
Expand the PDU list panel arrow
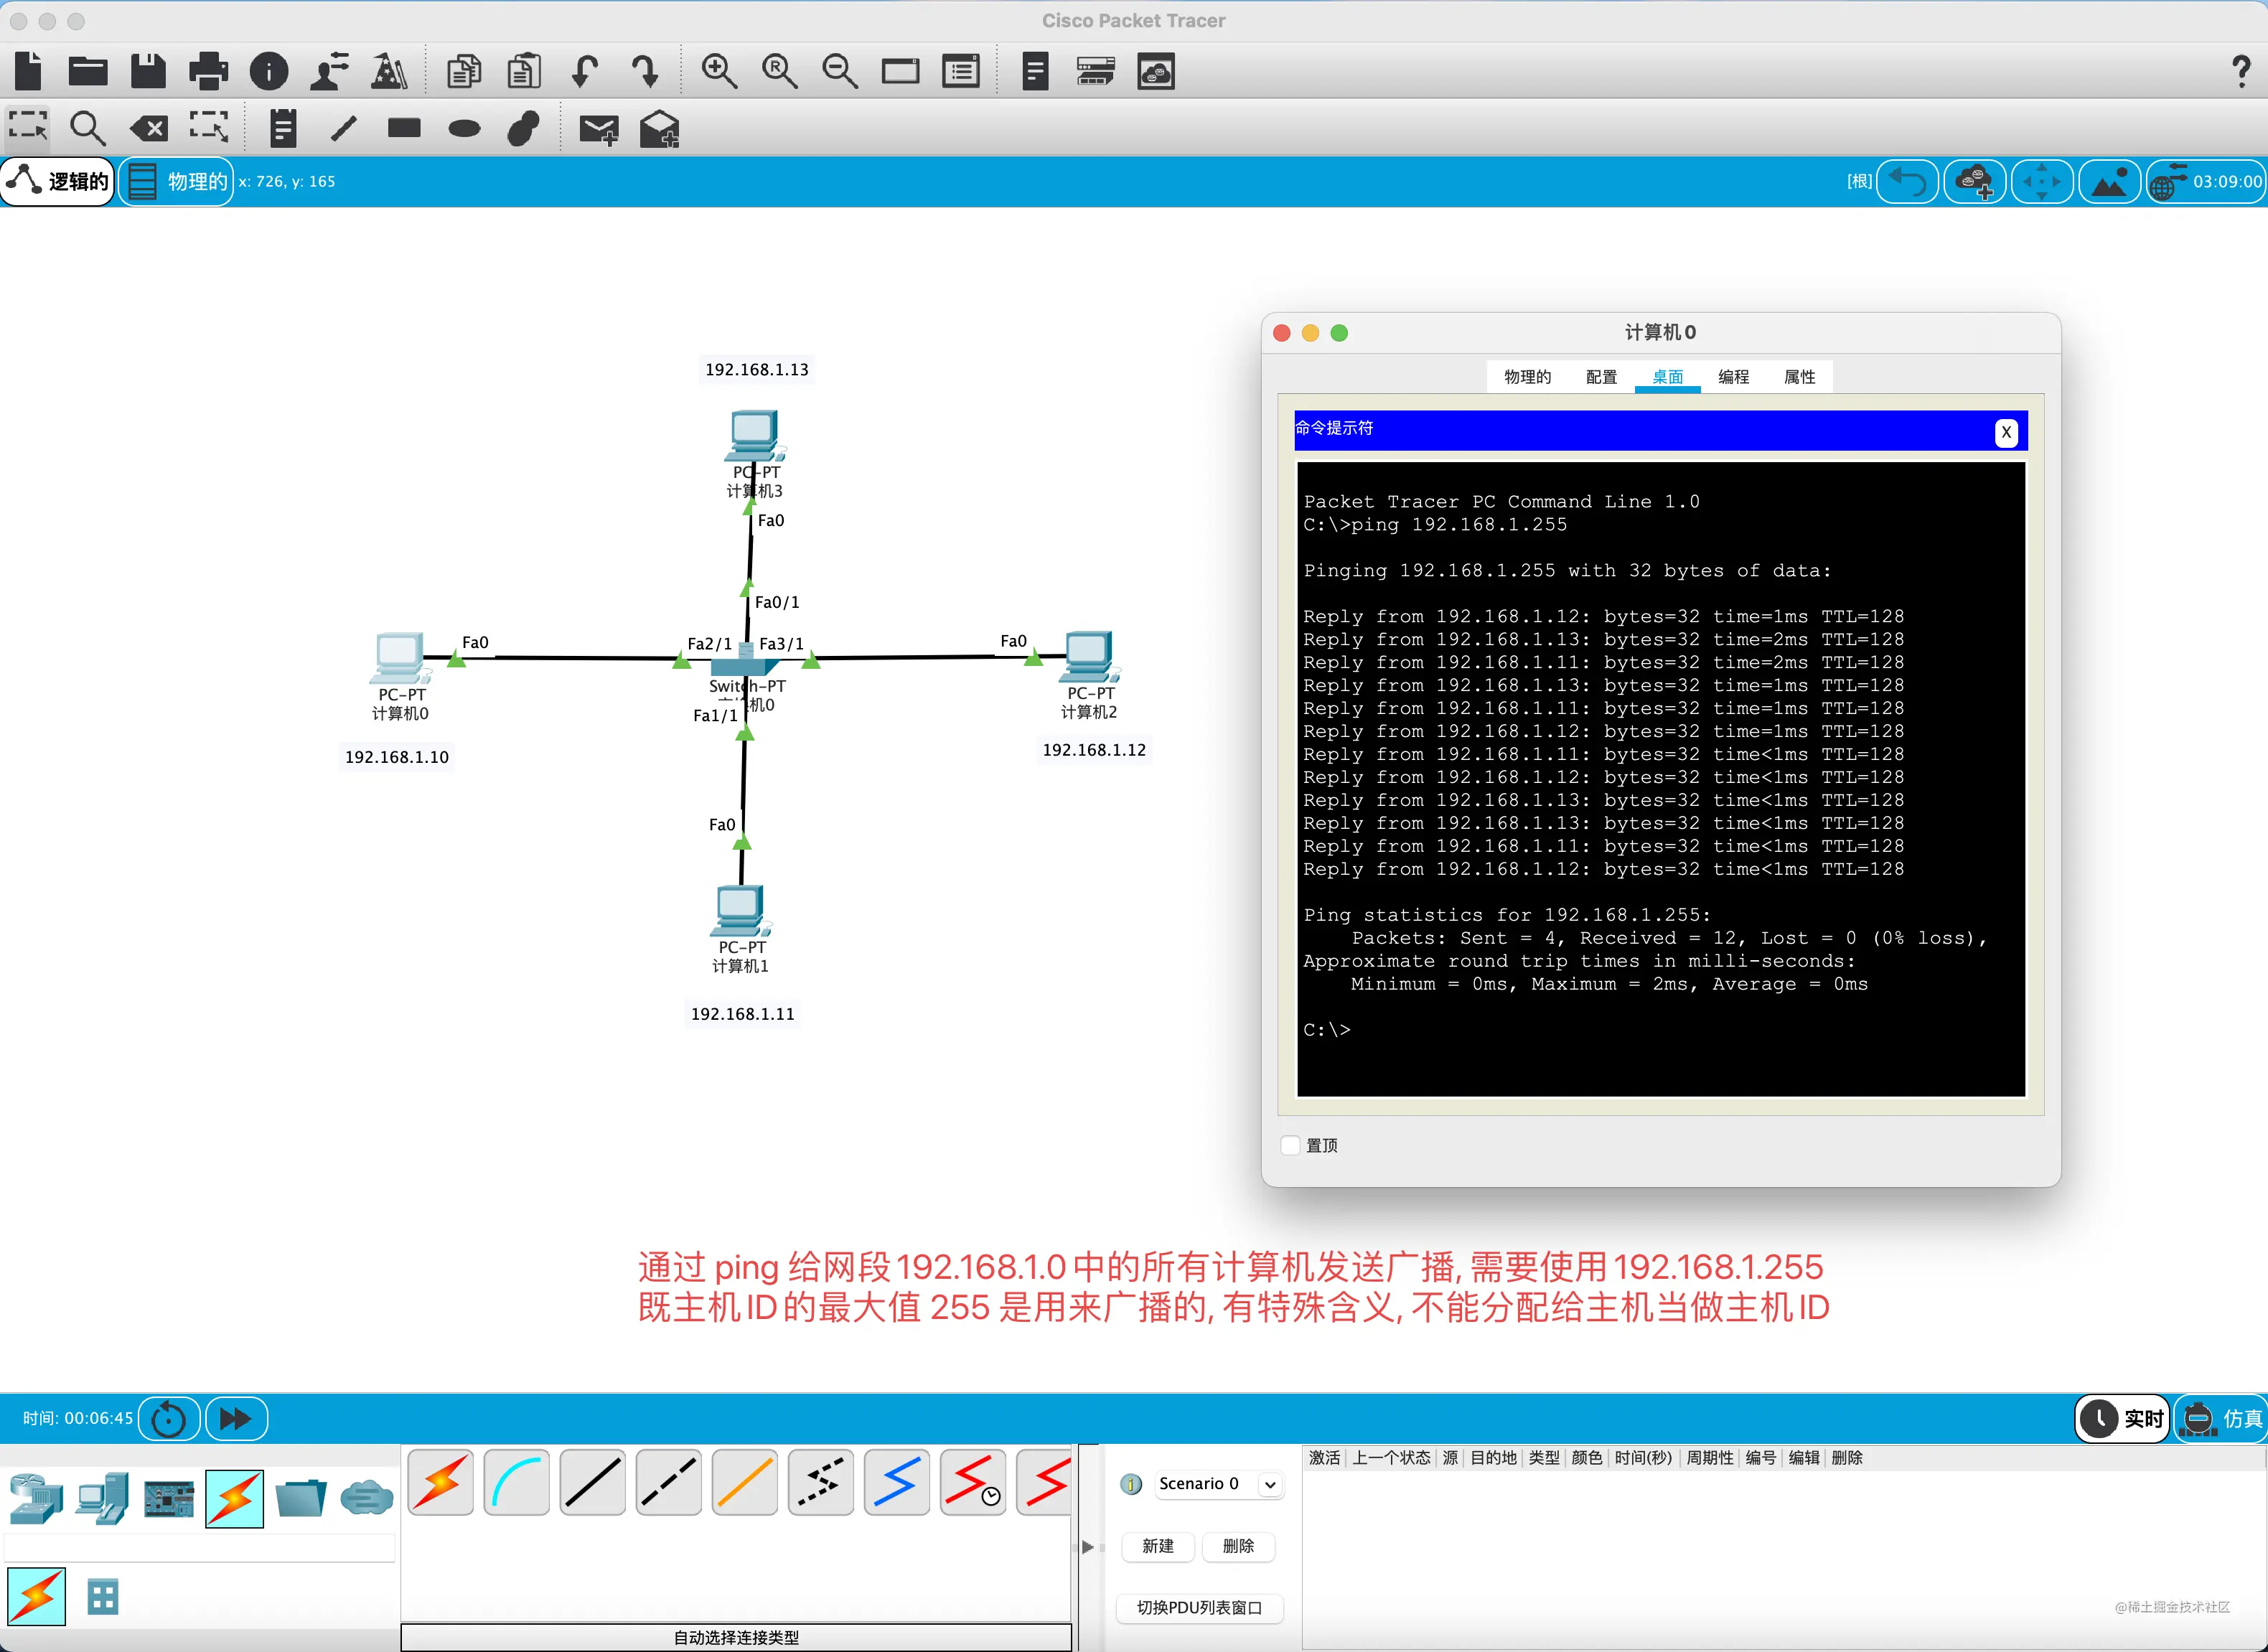pos(1088,1546)
